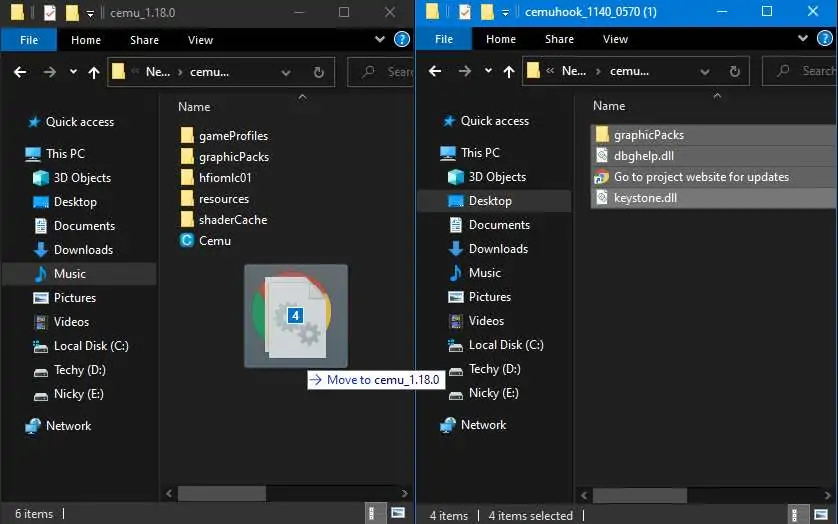Image resolution: width=838 pixels, height=524 pixels.
Task: Open Help in cemuhook window
Action: [825, 38]
